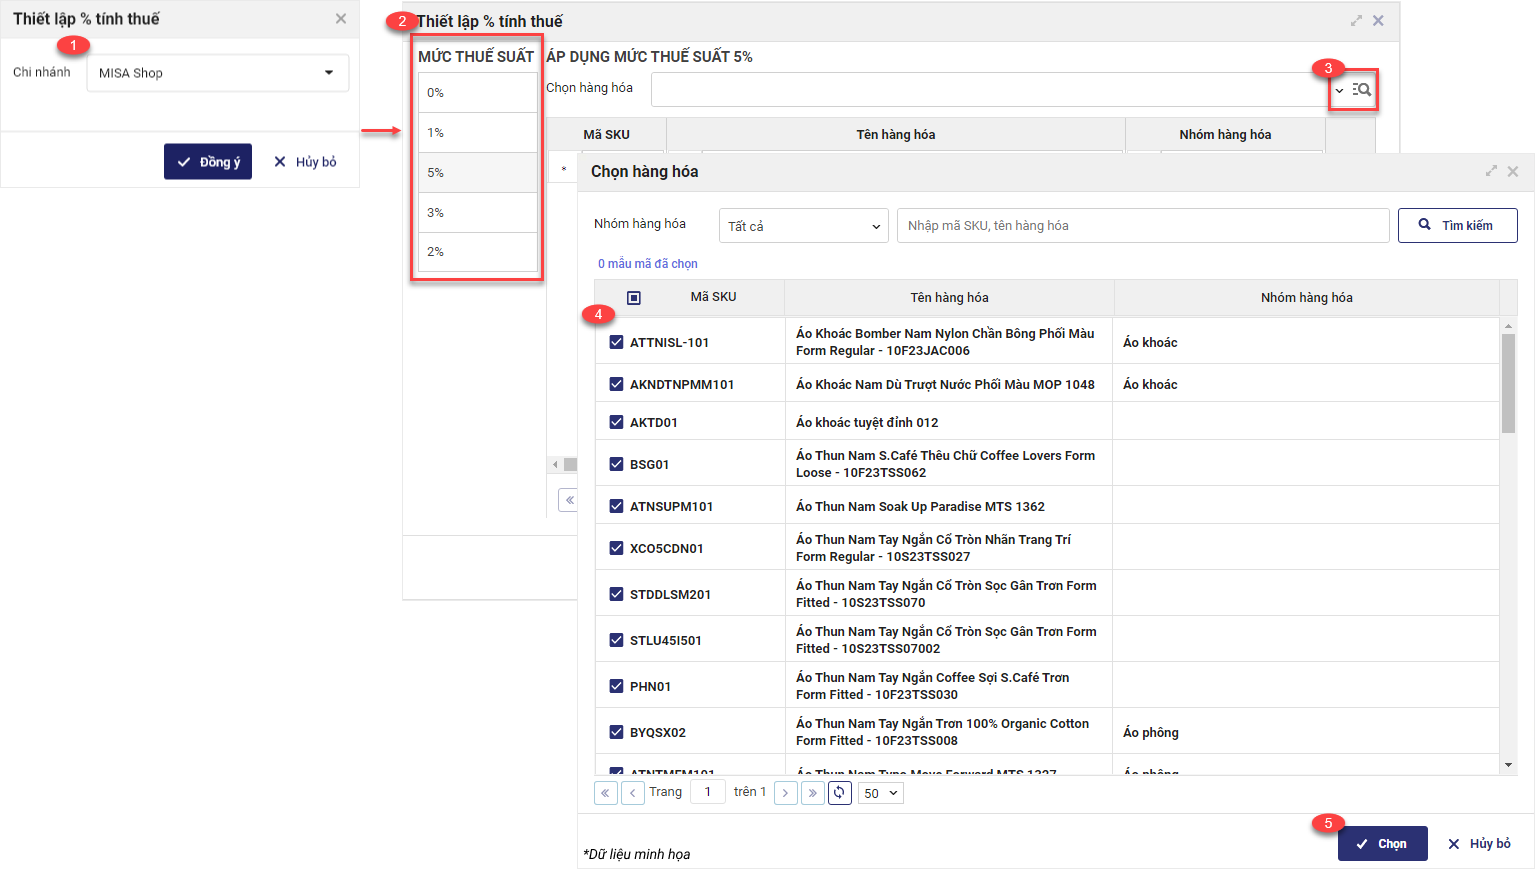Go to the first page of results
Image resolution: width=1535 pixels, height=869 pixels.
(x=606, y=793)
